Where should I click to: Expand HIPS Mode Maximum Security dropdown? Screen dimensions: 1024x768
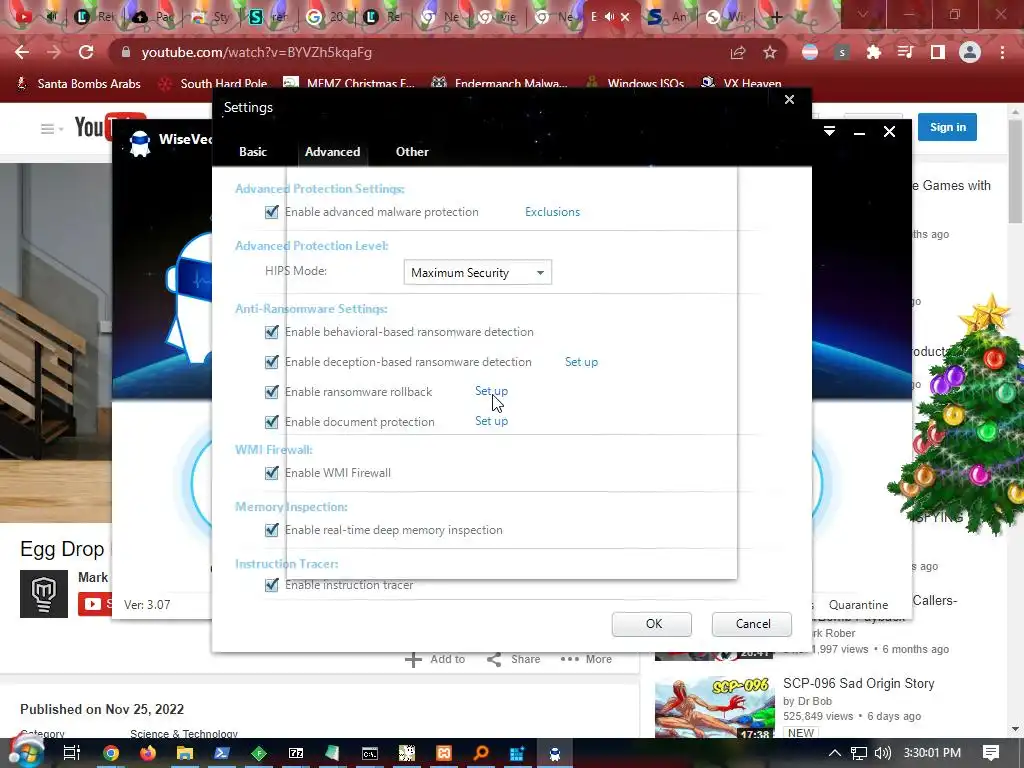[x=477, y=272]
